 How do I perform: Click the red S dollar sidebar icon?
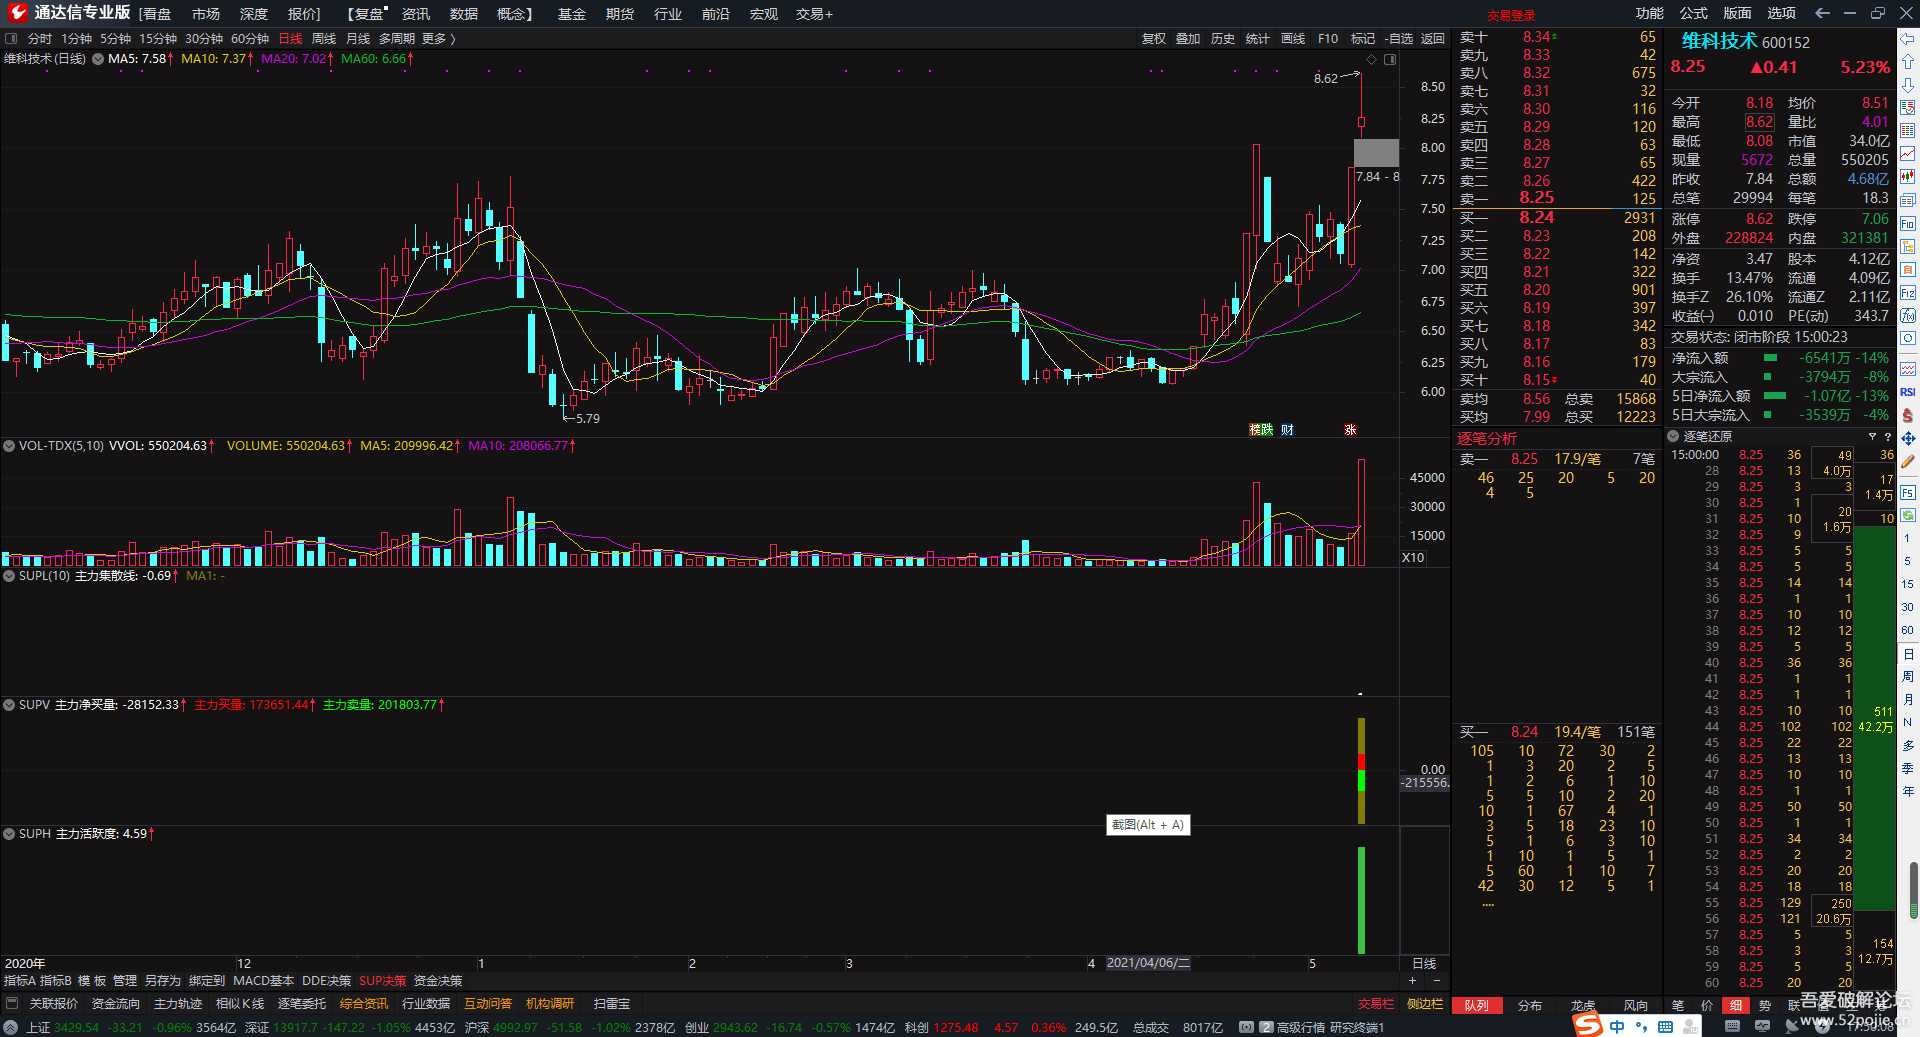pyautogui.click(x=1908, y=415)
